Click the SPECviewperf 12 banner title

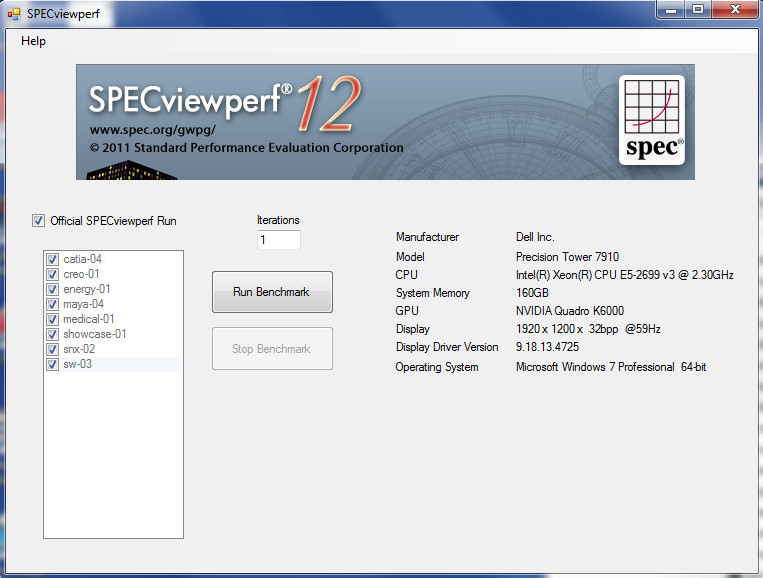point(225,102)
